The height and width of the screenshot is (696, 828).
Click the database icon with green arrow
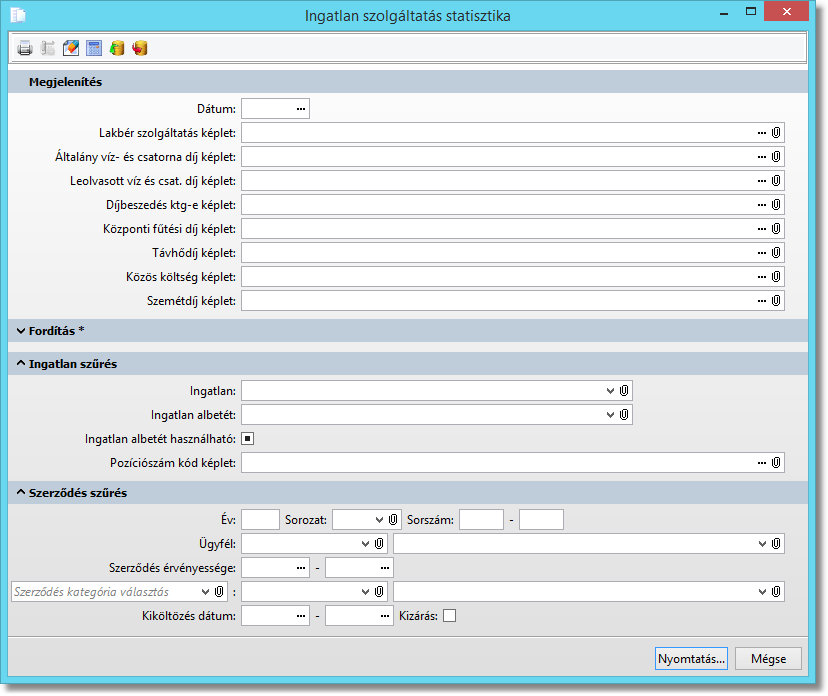(117, 47)
